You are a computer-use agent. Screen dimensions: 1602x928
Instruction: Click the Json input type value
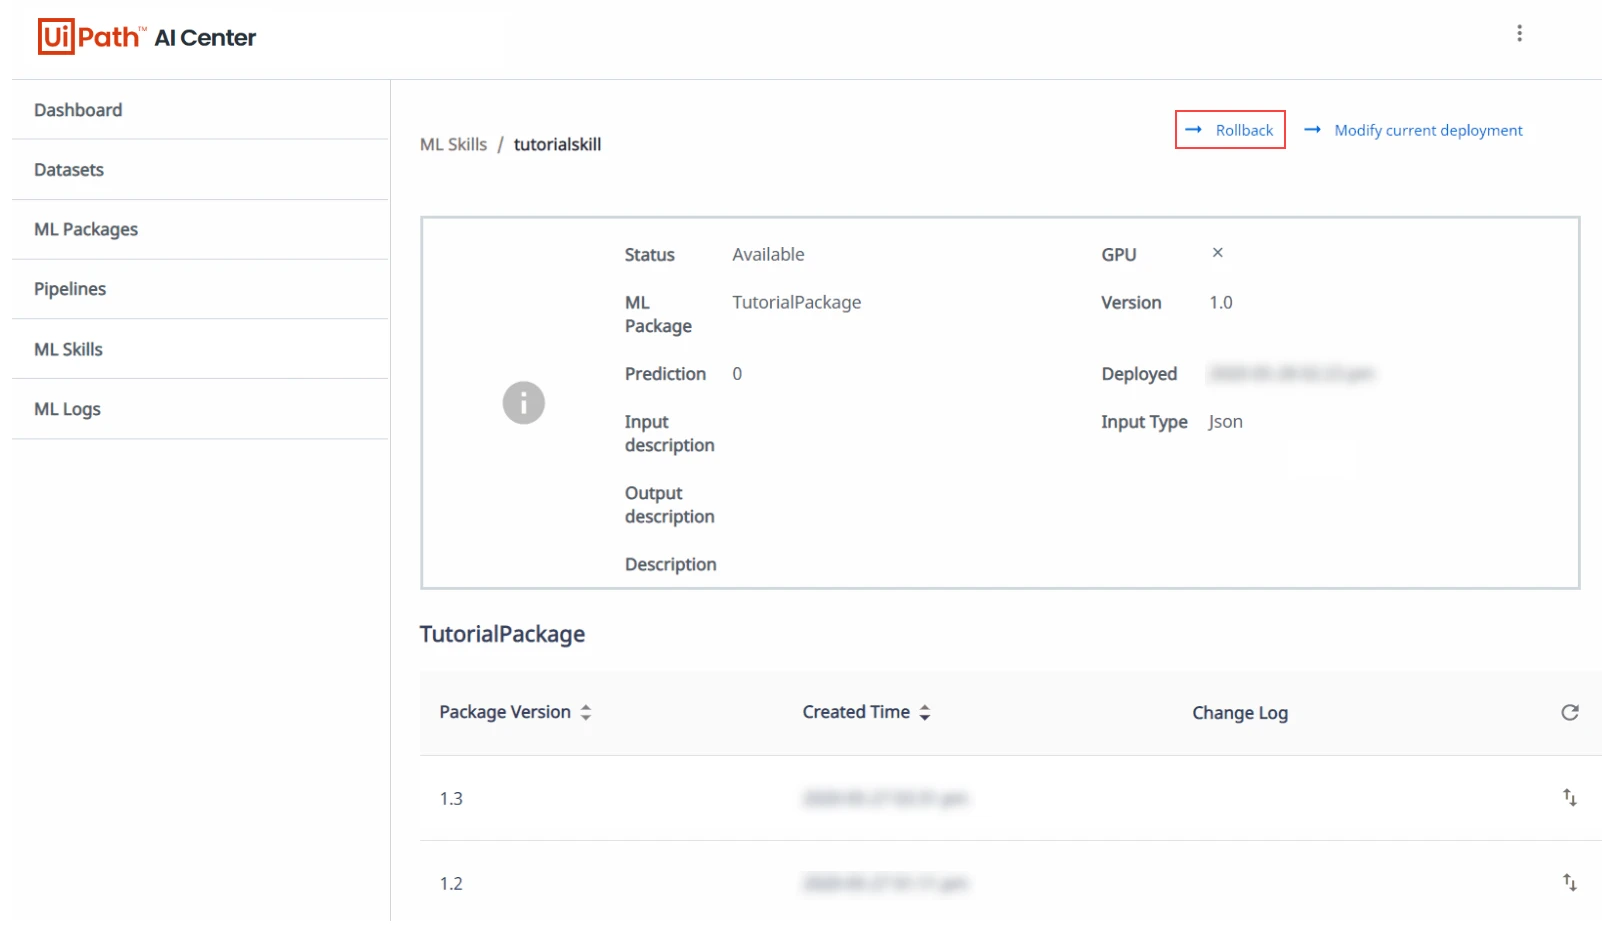coord(1225,422)
